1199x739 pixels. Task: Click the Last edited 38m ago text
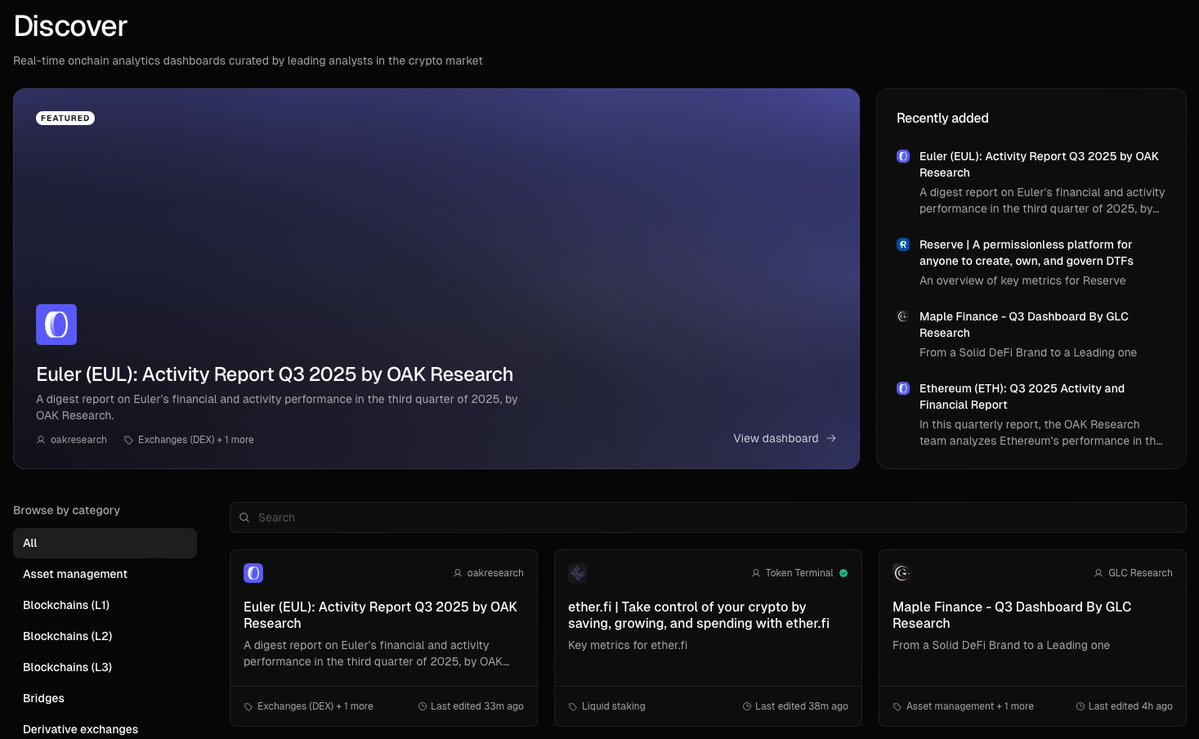801,707
